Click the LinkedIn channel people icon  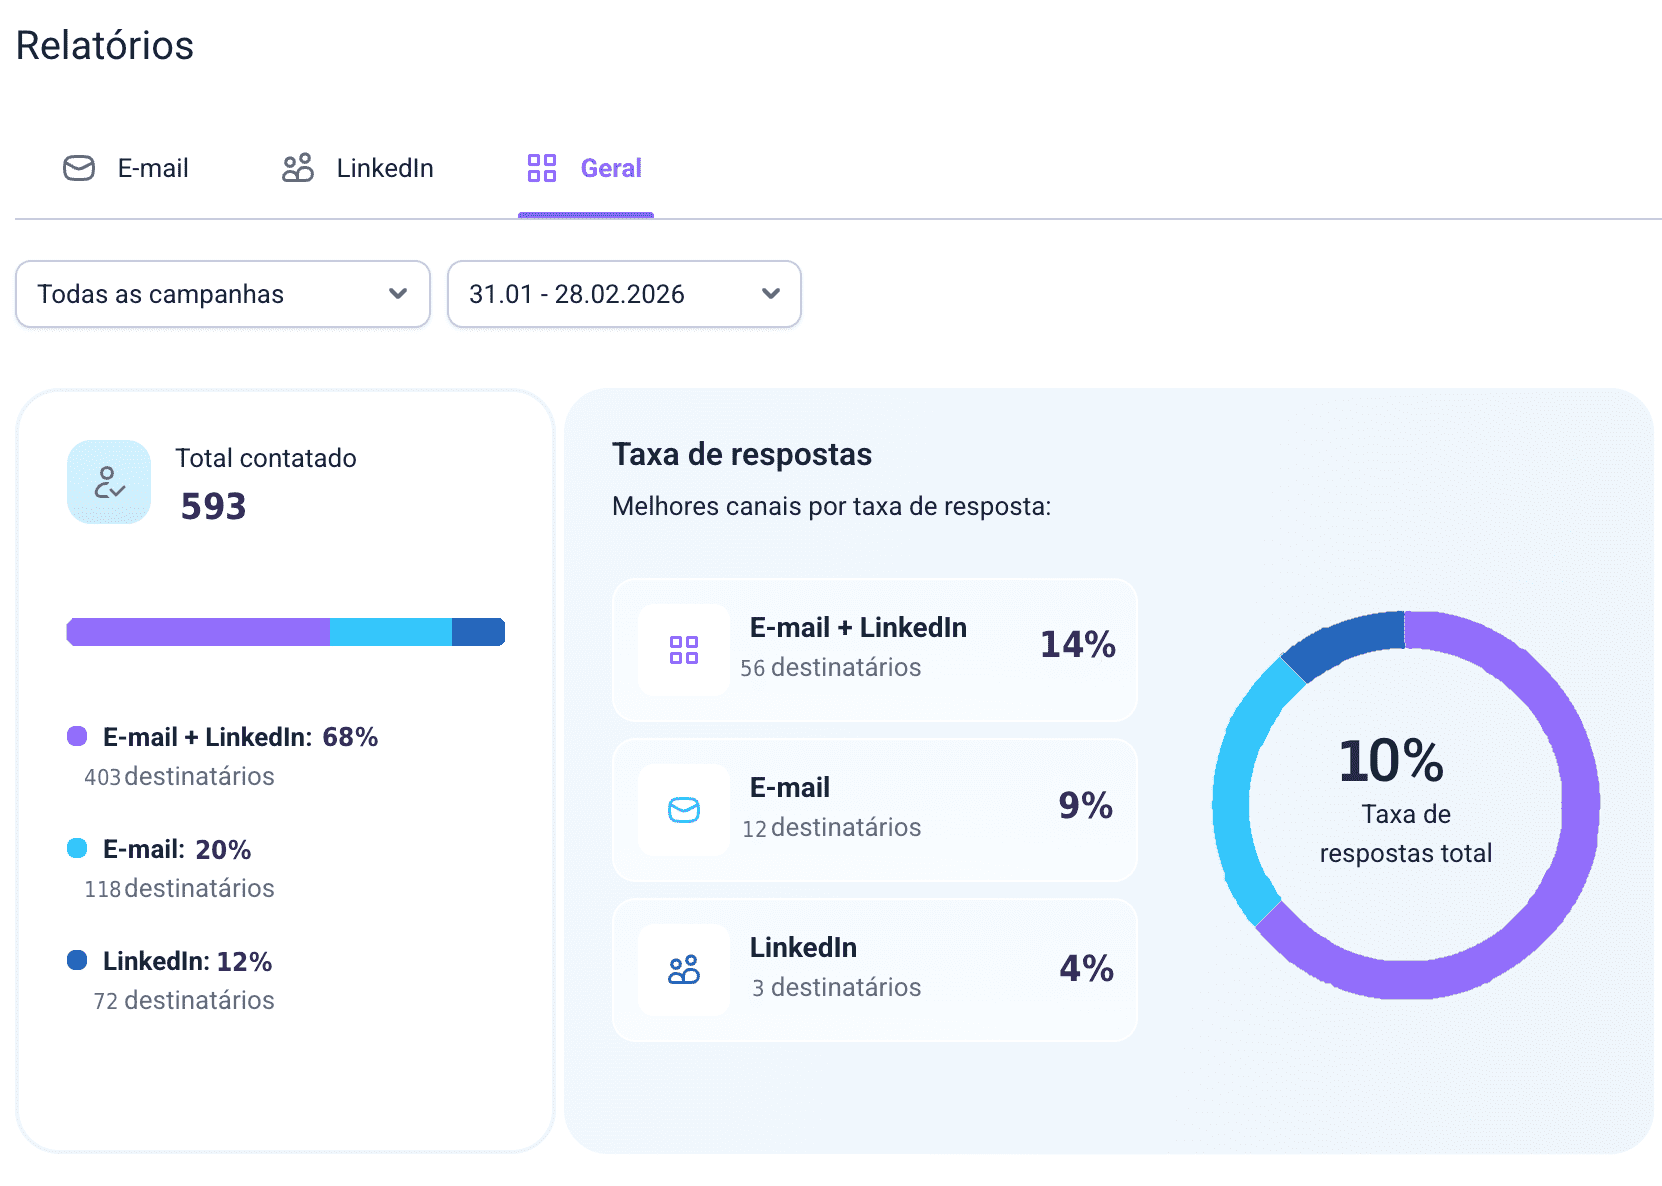[684, 970]
